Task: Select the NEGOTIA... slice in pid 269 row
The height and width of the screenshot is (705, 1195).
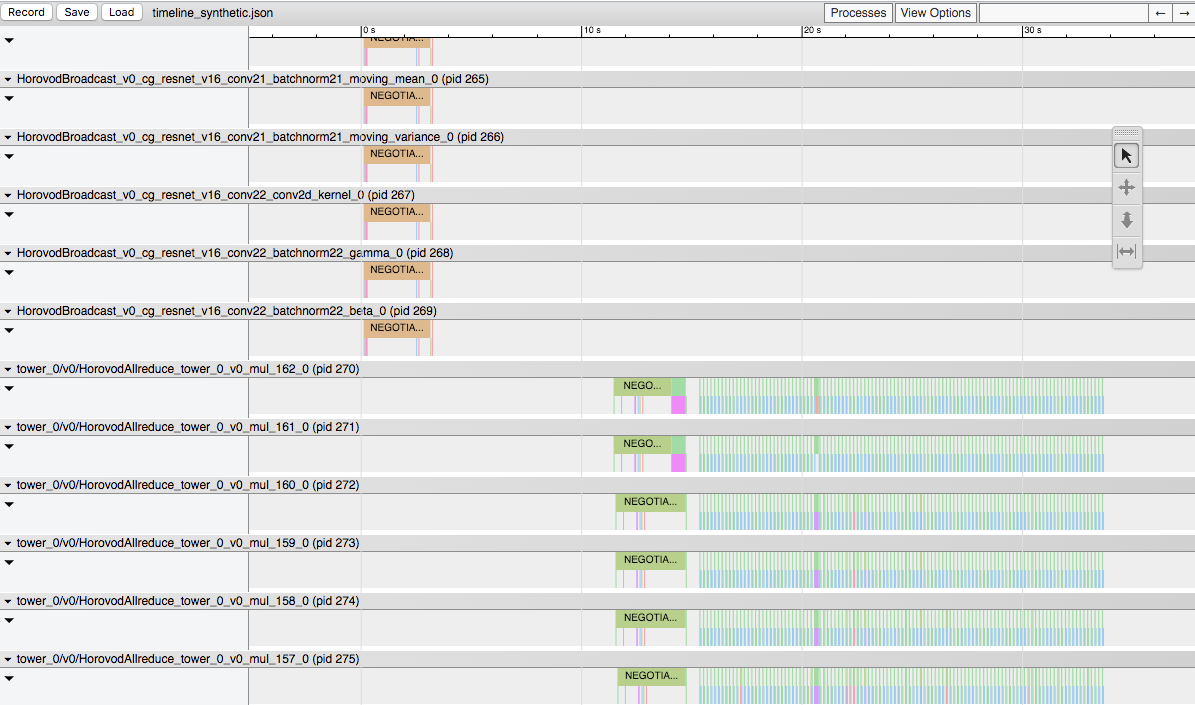Action: [397, 328]
